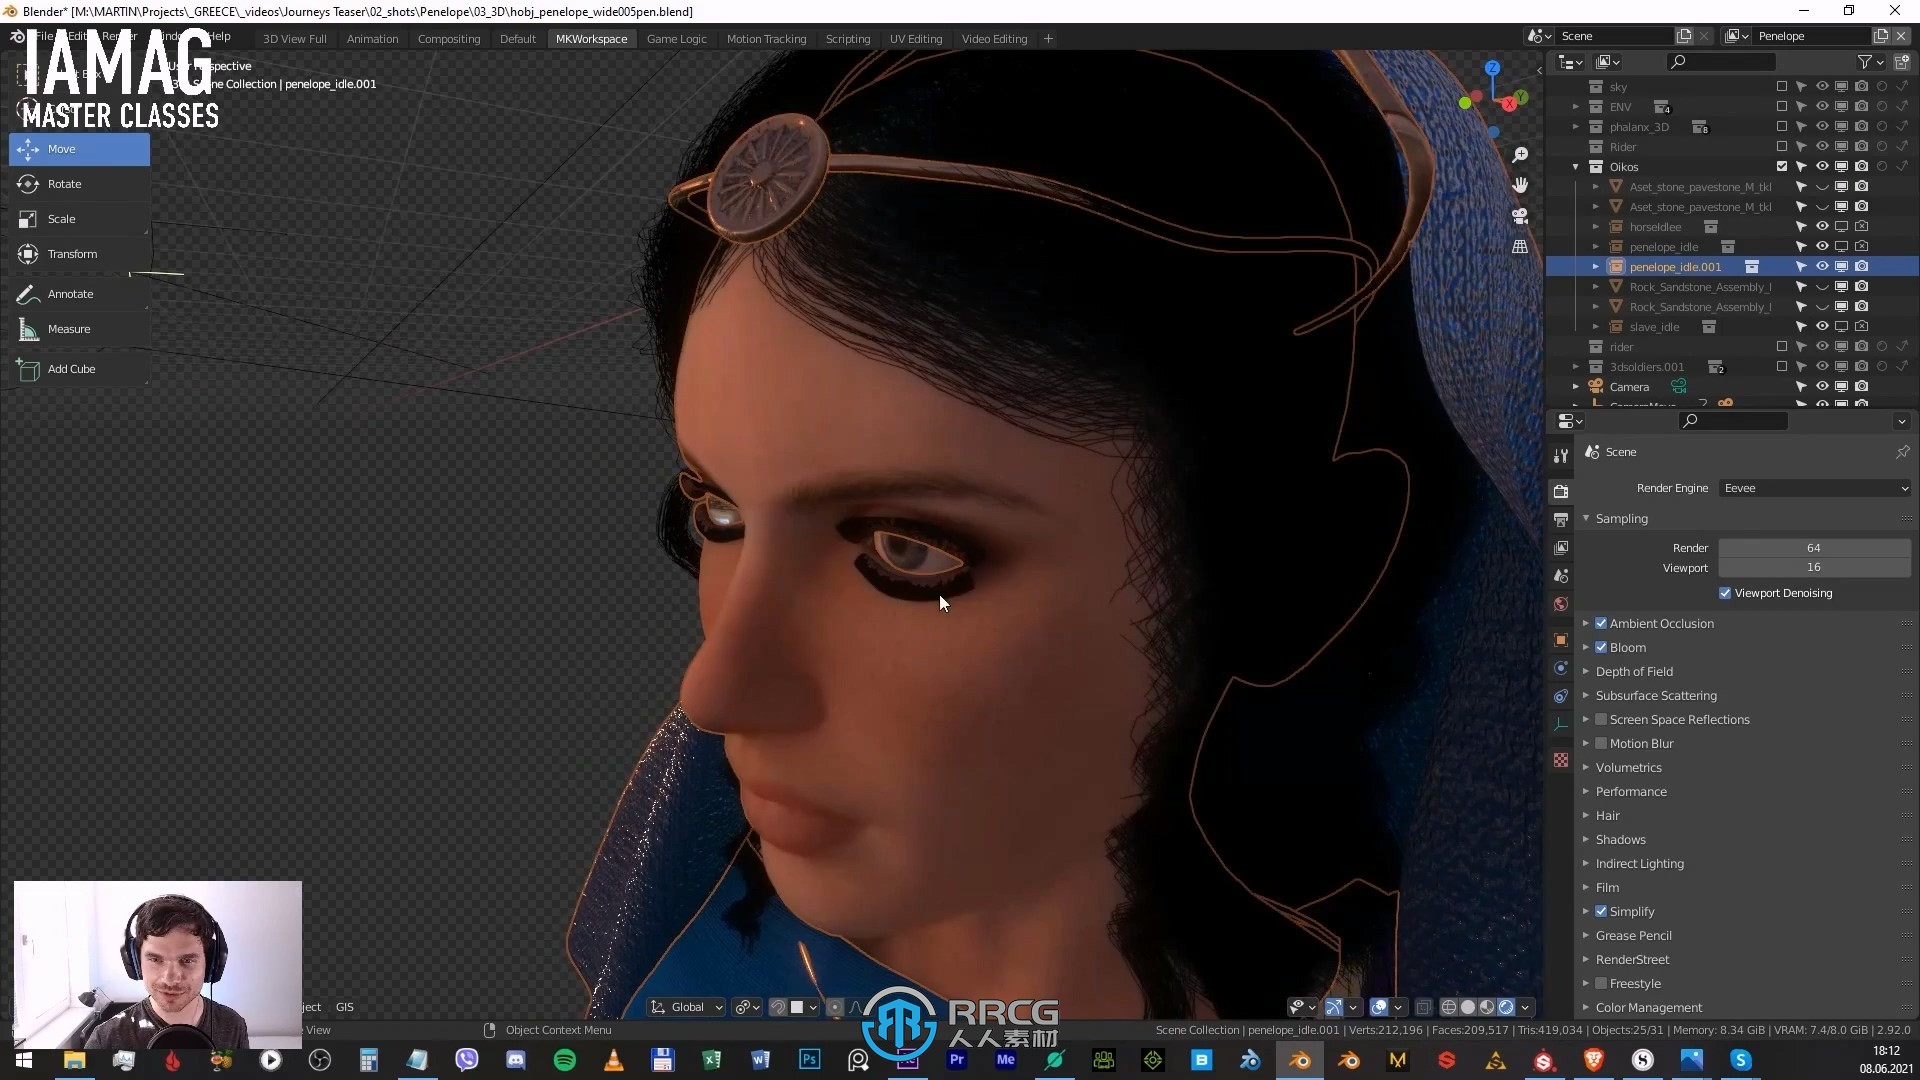This screenshot has width=1920, height=1080.
Task: Expand penelope_idle.001 tree item
Action: [1596, 266]
